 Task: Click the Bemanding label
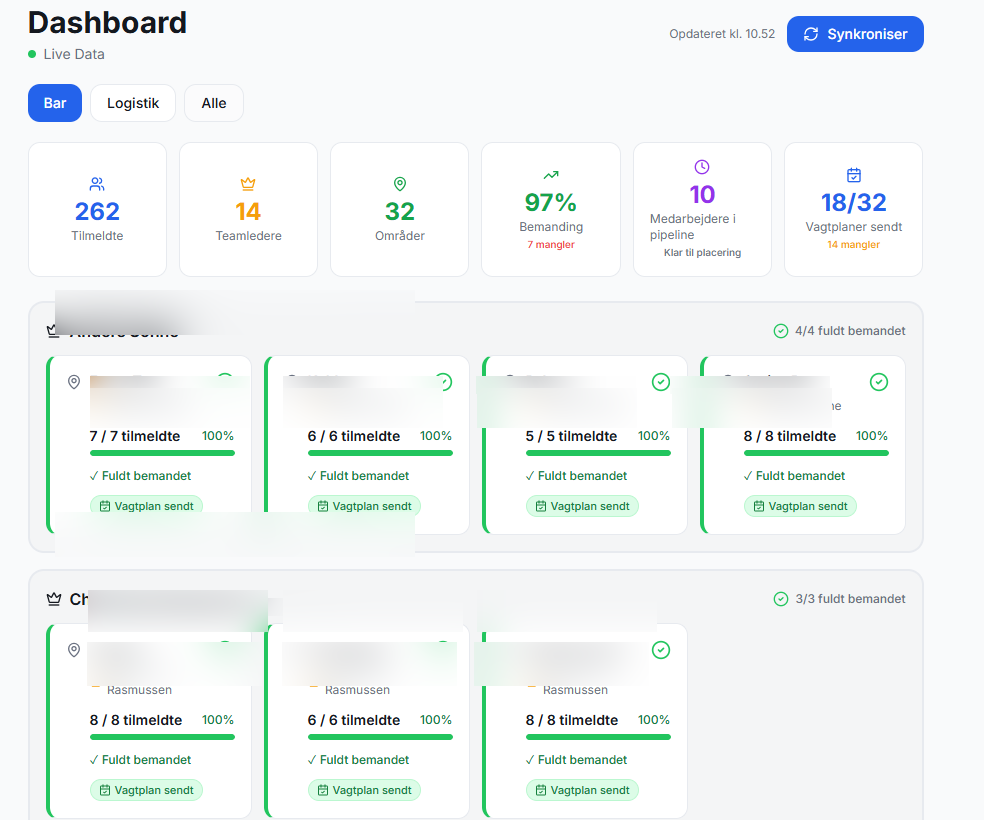[x=551, y=227]
